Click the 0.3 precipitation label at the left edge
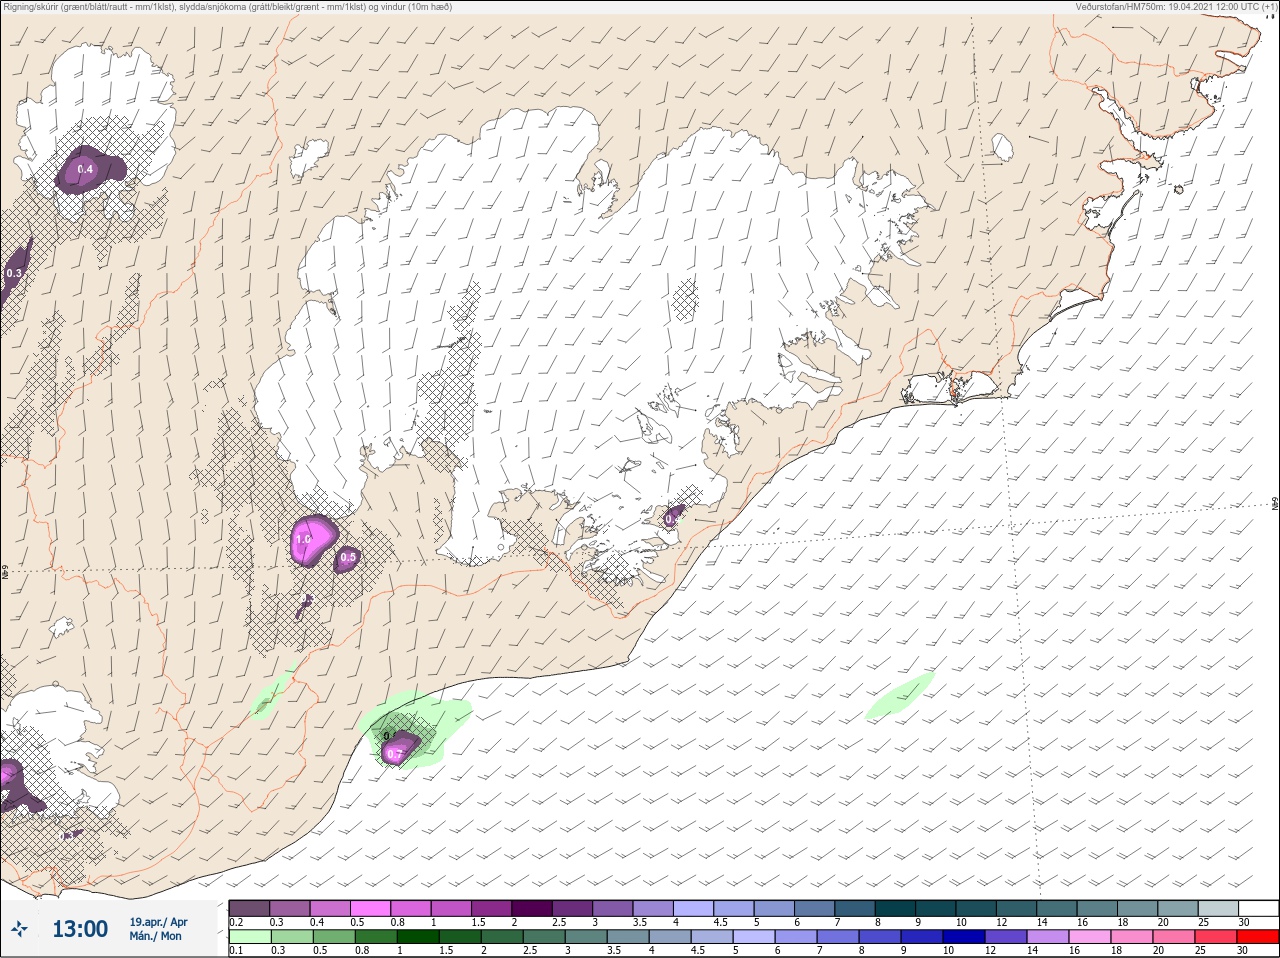1280x958 pixels. pyautogui.click(x=14, y=273)
